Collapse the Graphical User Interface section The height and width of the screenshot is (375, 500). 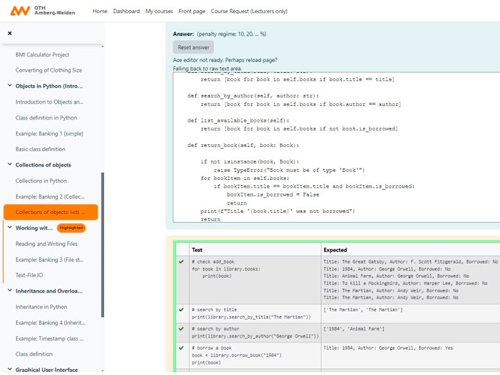tap(10, 369)
